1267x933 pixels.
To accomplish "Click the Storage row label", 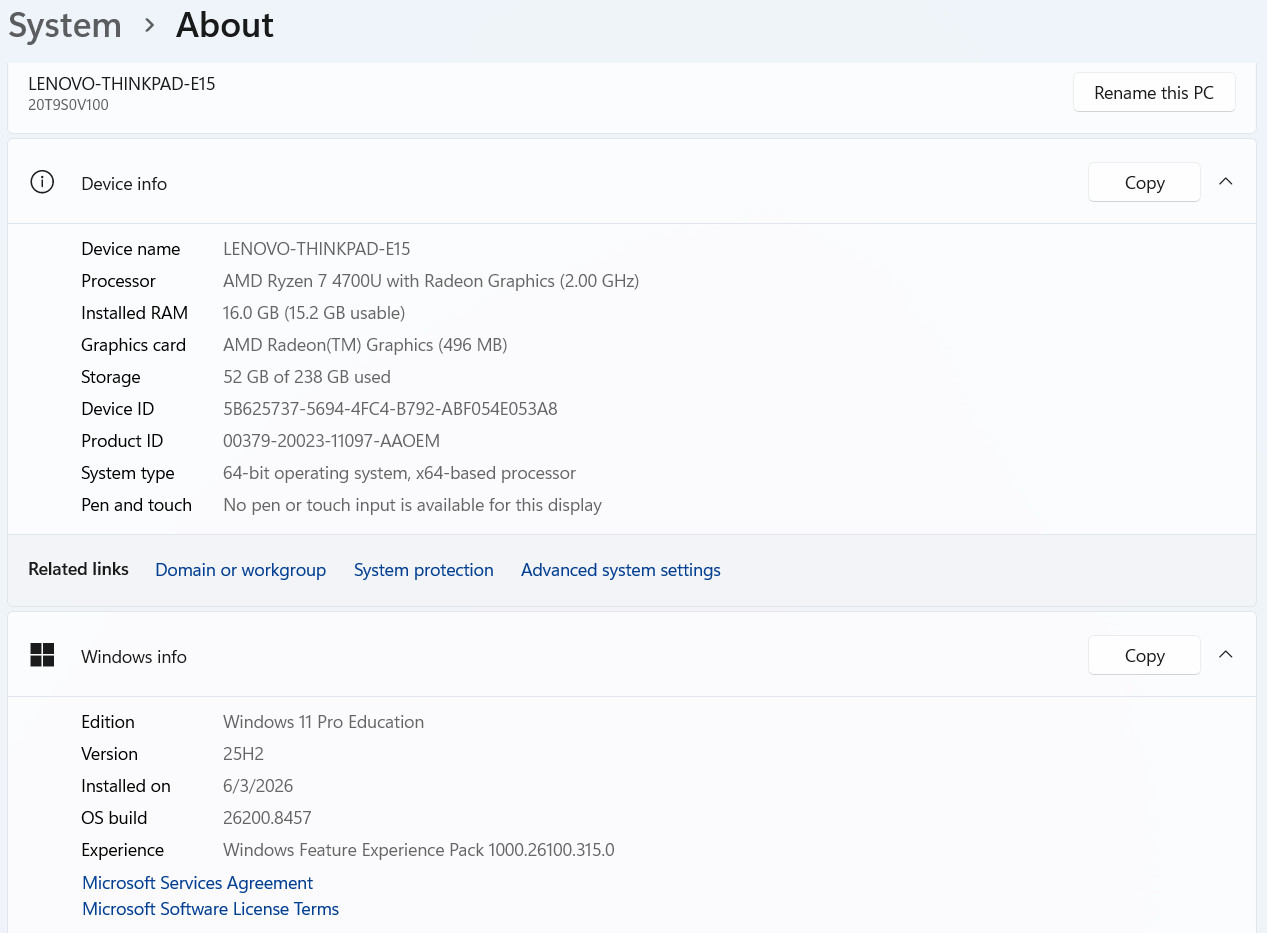I will [x=110, y=377].
